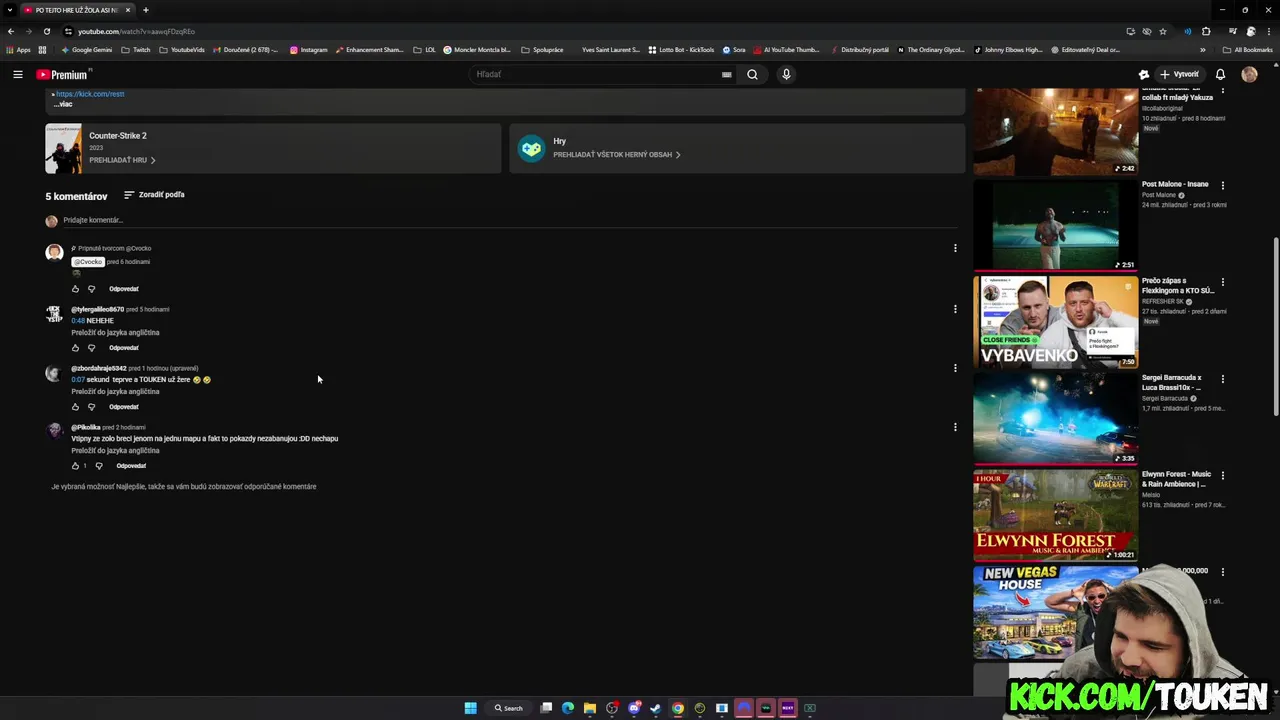Dislike the comment by @Pikolika
1280x720 pixels.
[98, 466]
